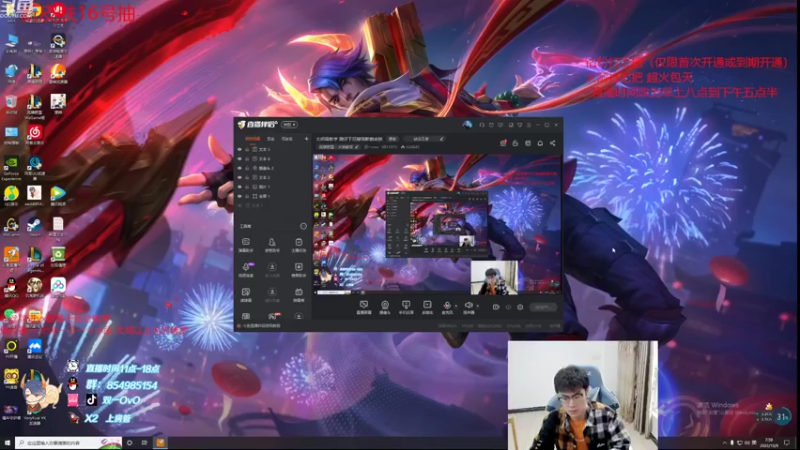Add a new scene with plus button
Viewport: 800px width, 450px height.
[x=306, y=139]
